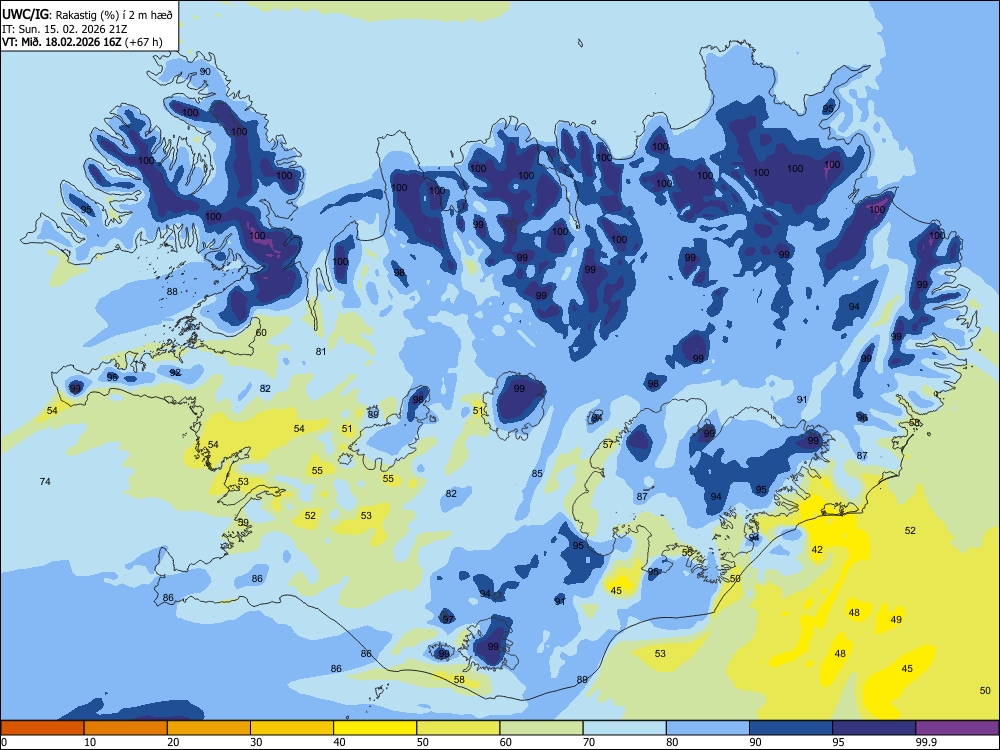The height and width of the screenshot is (750, 1000).
Task: Click the map value 74 over the sea
Action: pos(45,482)
